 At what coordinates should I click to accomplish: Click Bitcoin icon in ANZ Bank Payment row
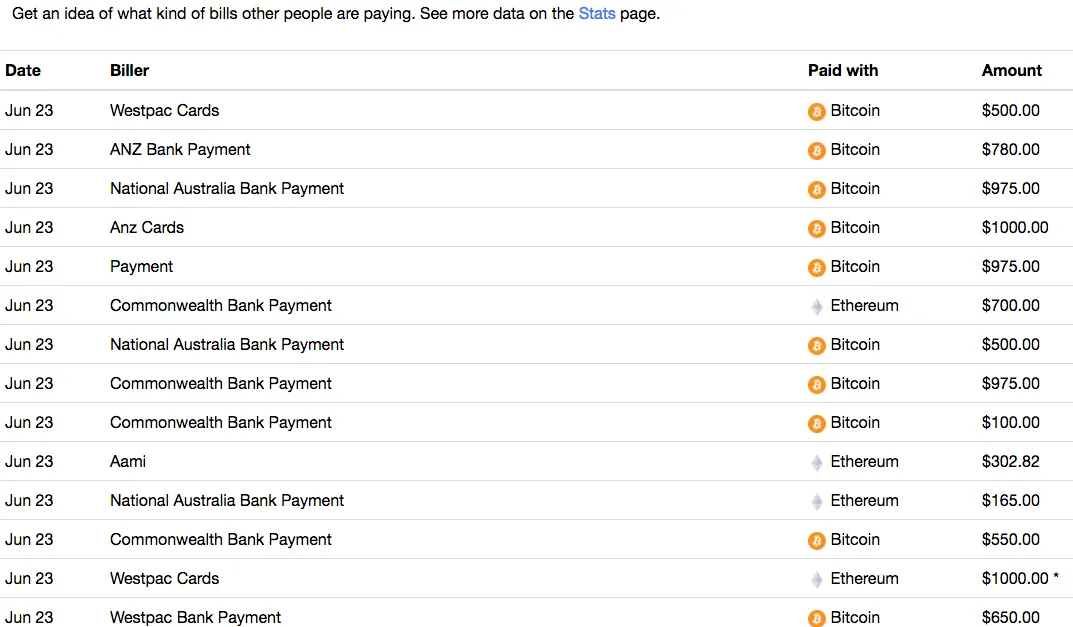click(x=816, y=151)
